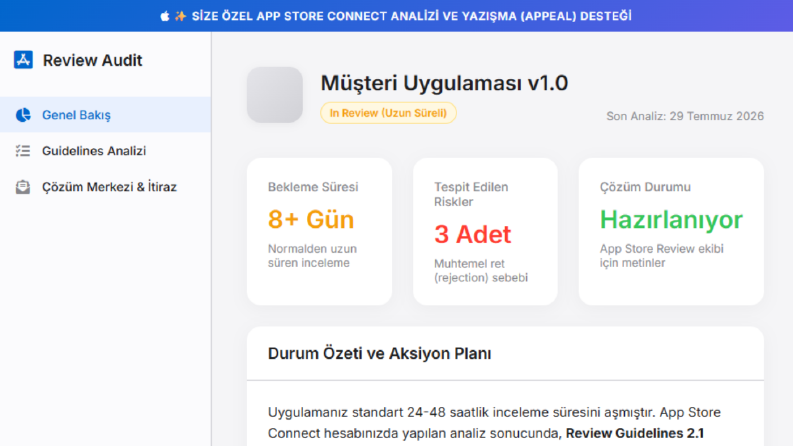Click the bold Review Guidelines 2.1 text

click(635, 433)
